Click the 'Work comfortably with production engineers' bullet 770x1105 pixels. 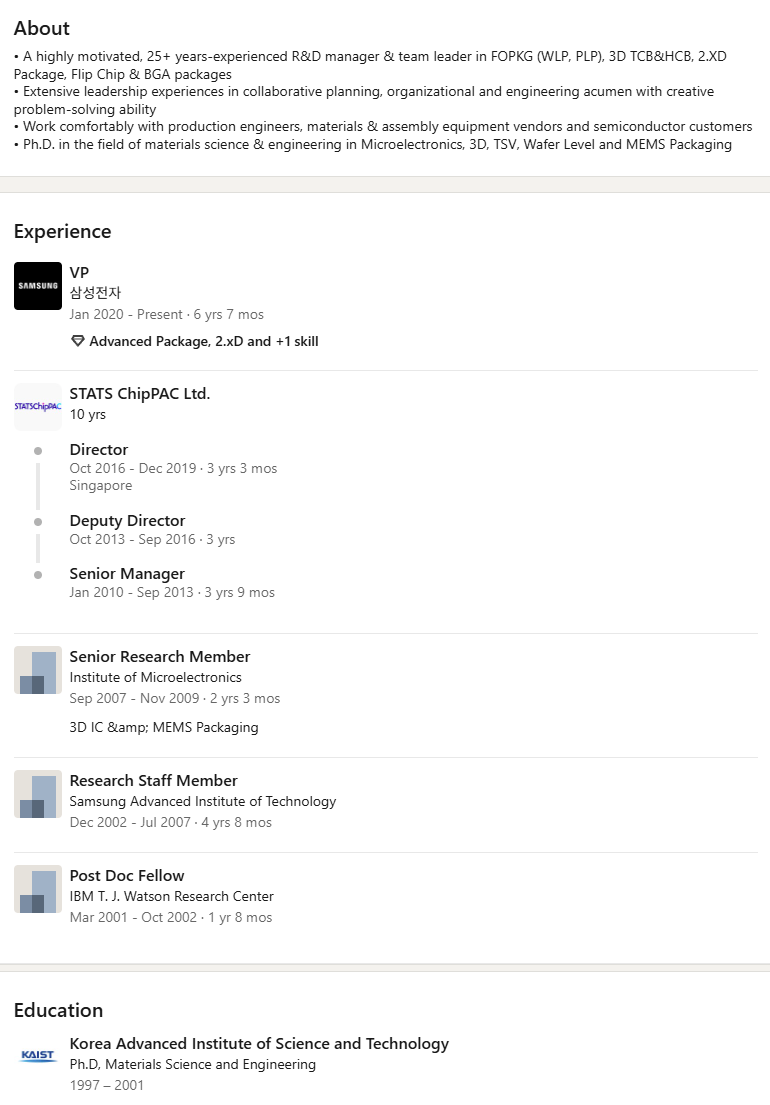(383, 127)
